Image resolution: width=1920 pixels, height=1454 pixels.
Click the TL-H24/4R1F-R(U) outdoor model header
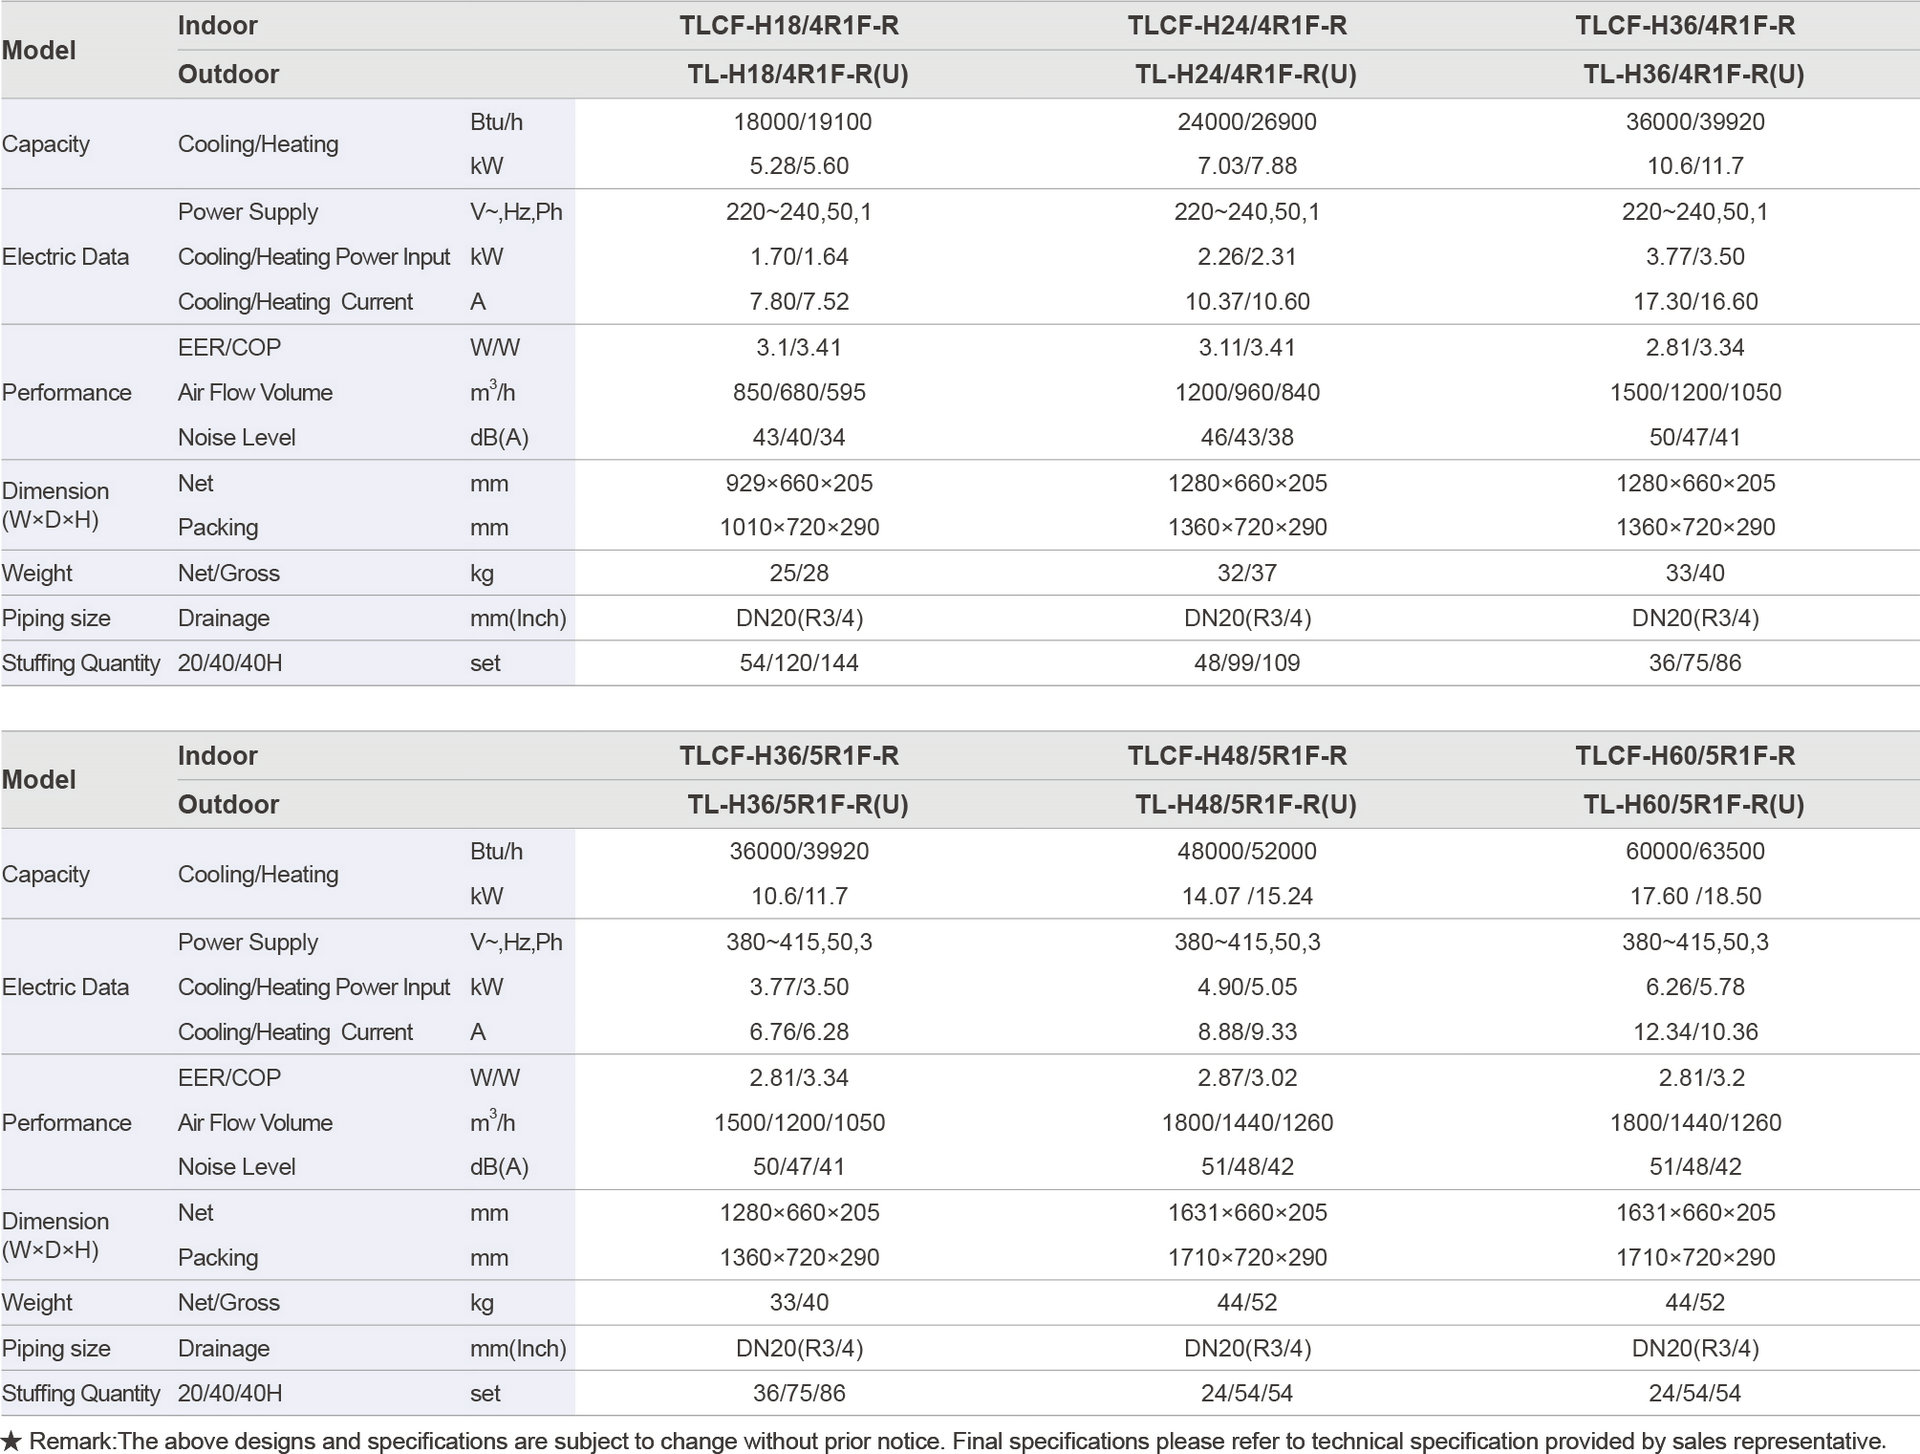(1246, 75)
